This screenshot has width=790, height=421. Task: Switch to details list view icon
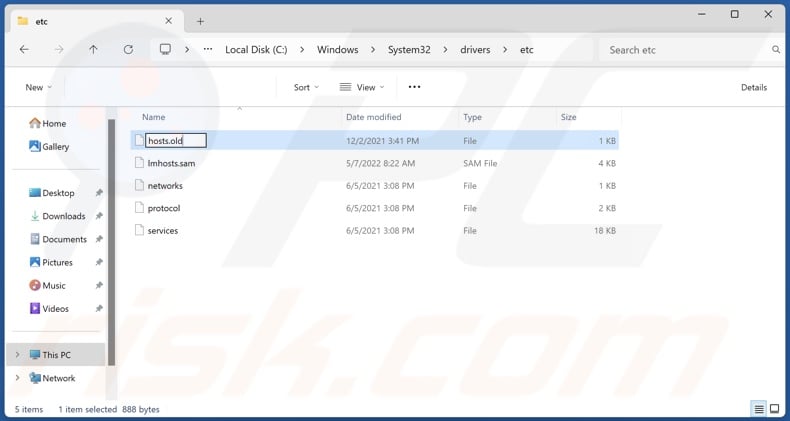759,409
